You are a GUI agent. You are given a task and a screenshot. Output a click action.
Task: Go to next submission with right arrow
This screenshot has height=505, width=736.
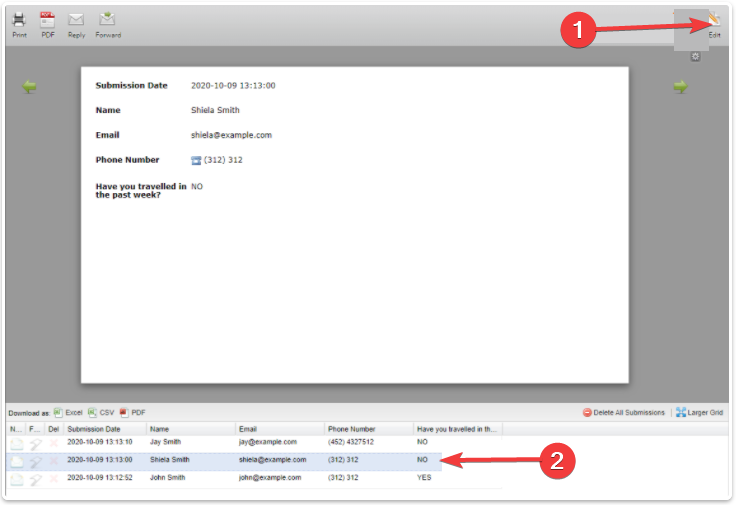tap(680, 88)
